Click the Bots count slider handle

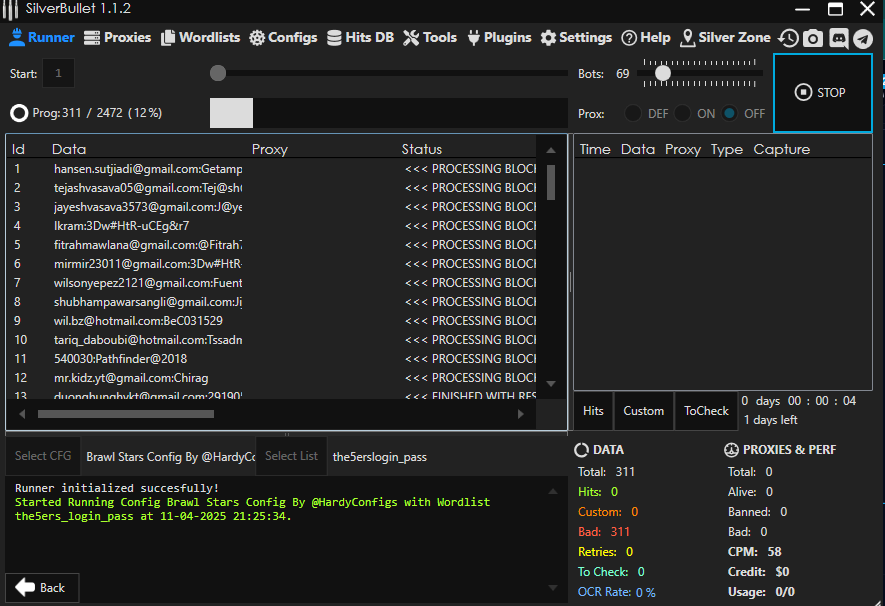(x=662, y=73)
